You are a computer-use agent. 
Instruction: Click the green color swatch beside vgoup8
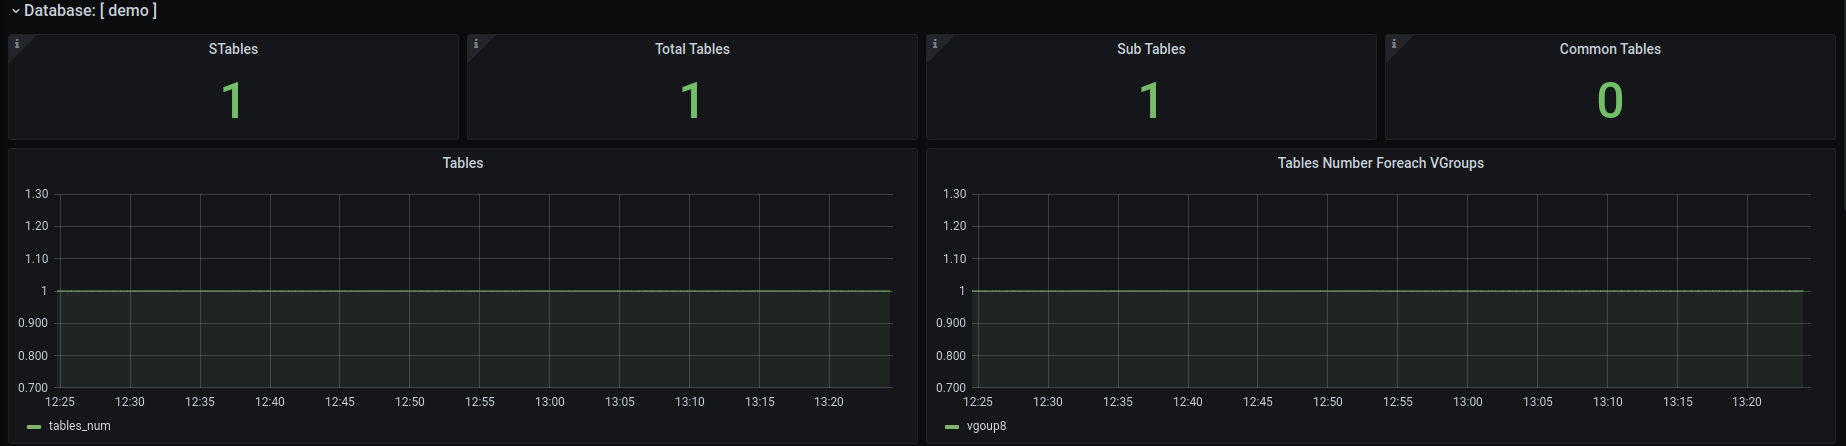click(952, 427)
